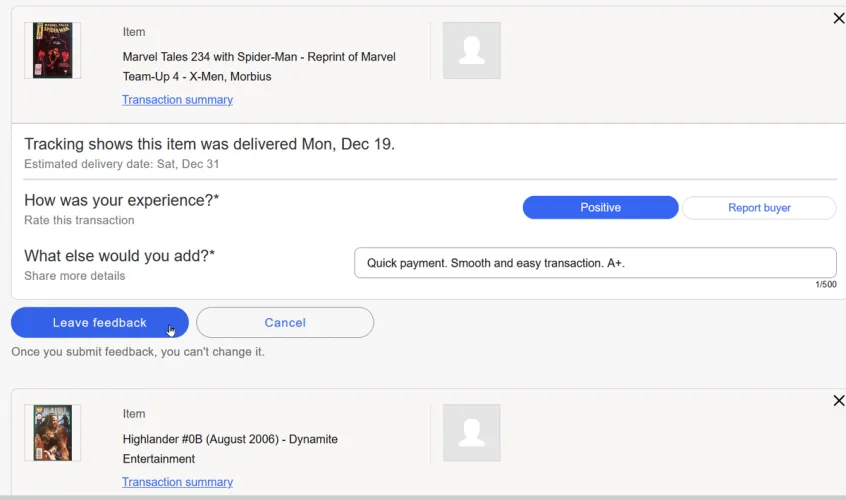Click buyer avatar for Marvel Tales item
Viewport: 846px width, 500px height.
click(x=471, y=51)
